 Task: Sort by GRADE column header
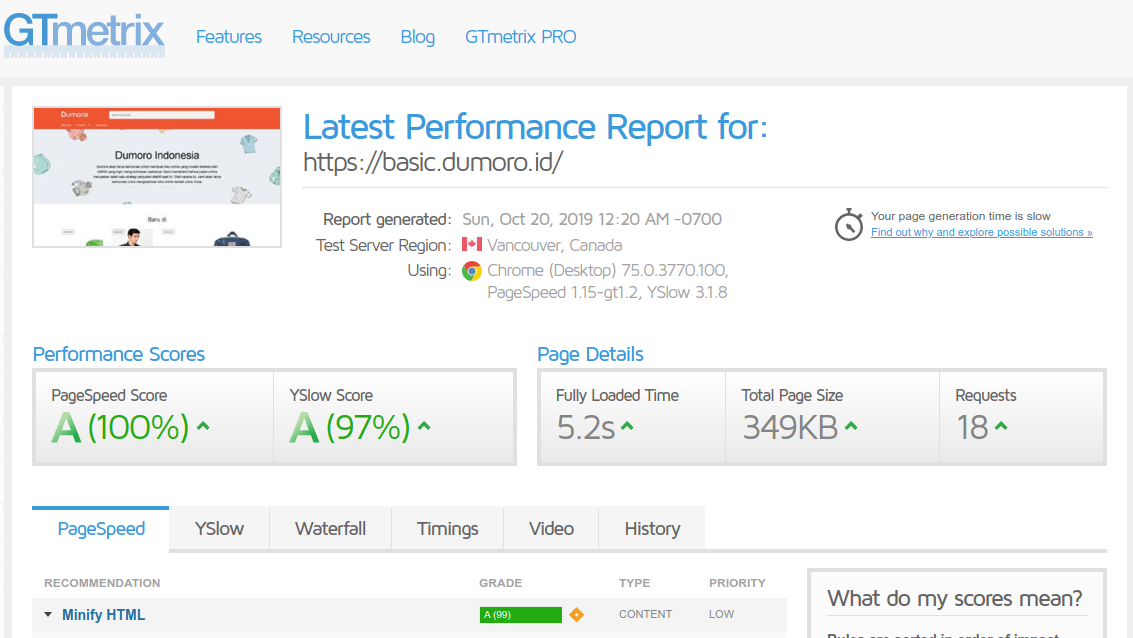500,583
